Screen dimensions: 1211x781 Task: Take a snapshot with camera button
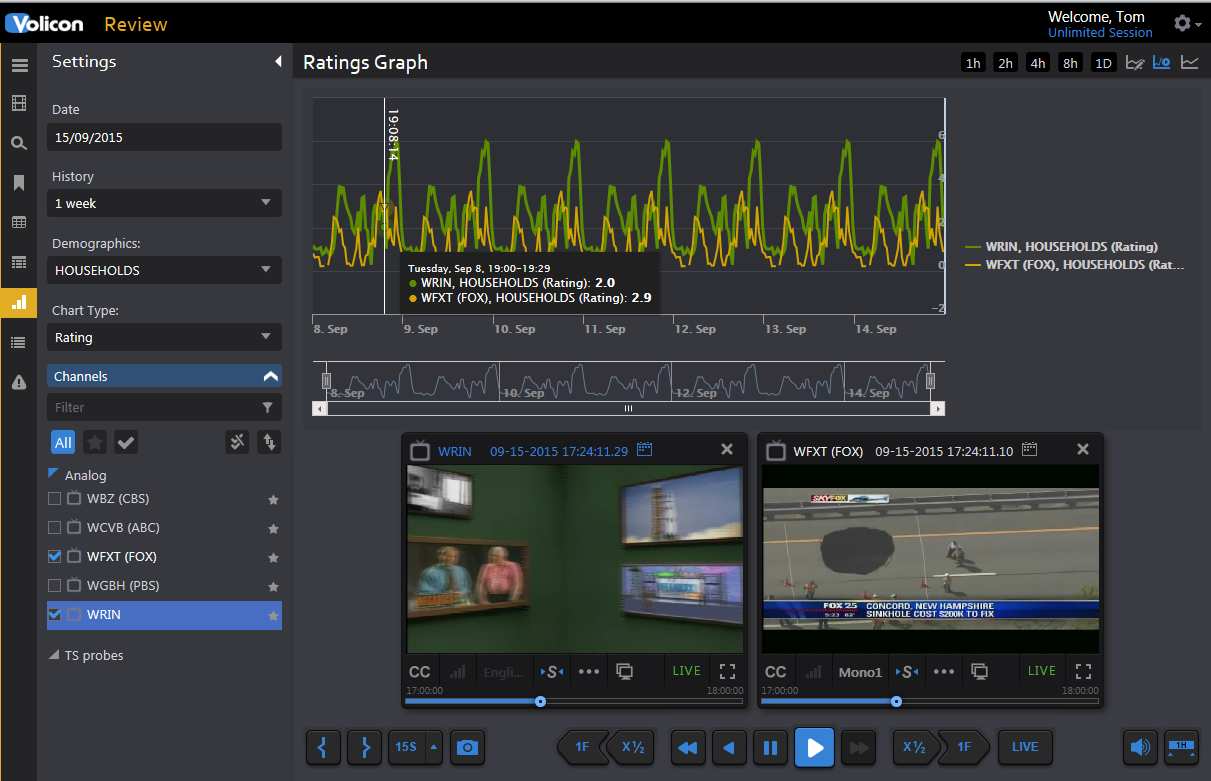(x=466, y=747)
